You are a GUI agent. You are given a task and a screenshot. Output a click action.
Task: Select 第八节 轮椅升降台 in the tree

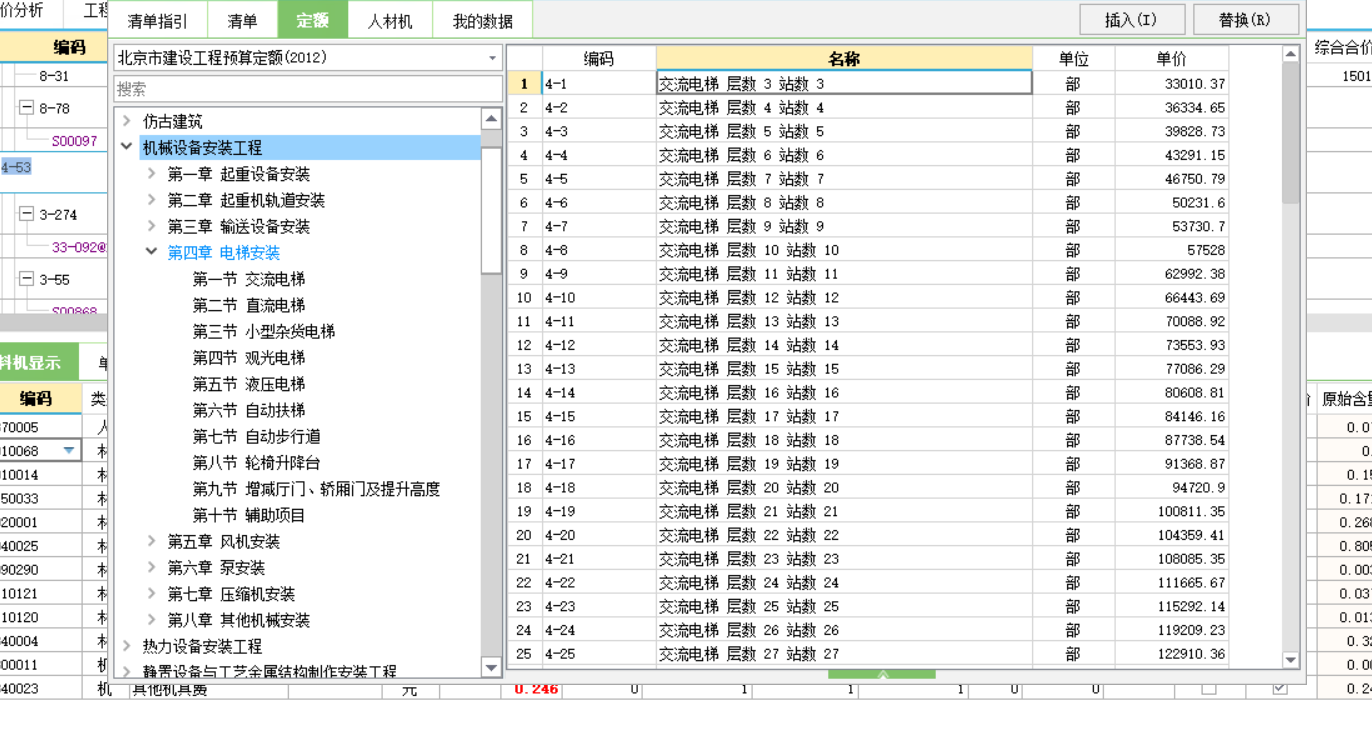257,463
